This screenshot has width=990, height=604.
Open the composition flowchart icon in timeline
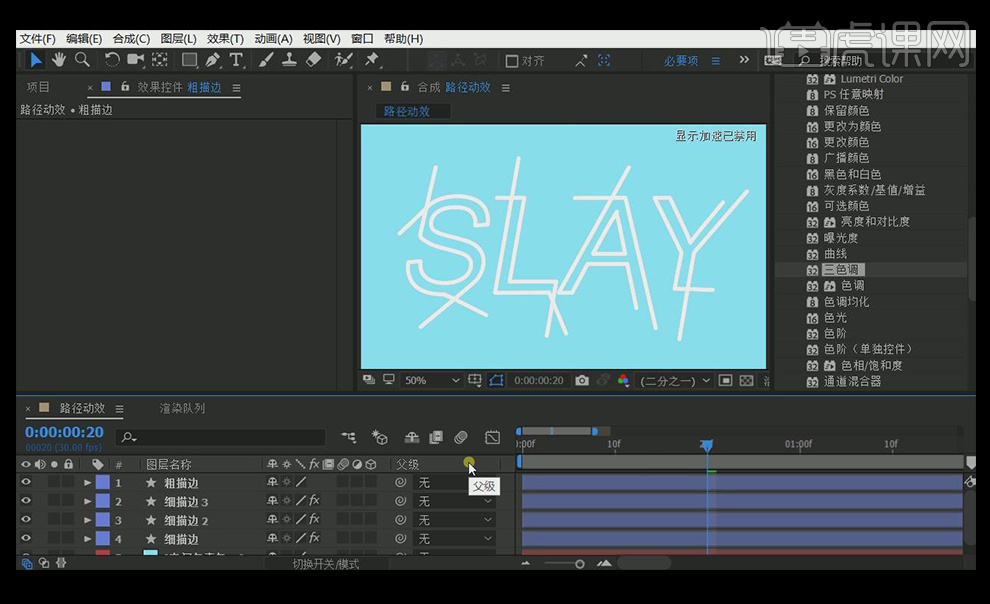point(349,437)
